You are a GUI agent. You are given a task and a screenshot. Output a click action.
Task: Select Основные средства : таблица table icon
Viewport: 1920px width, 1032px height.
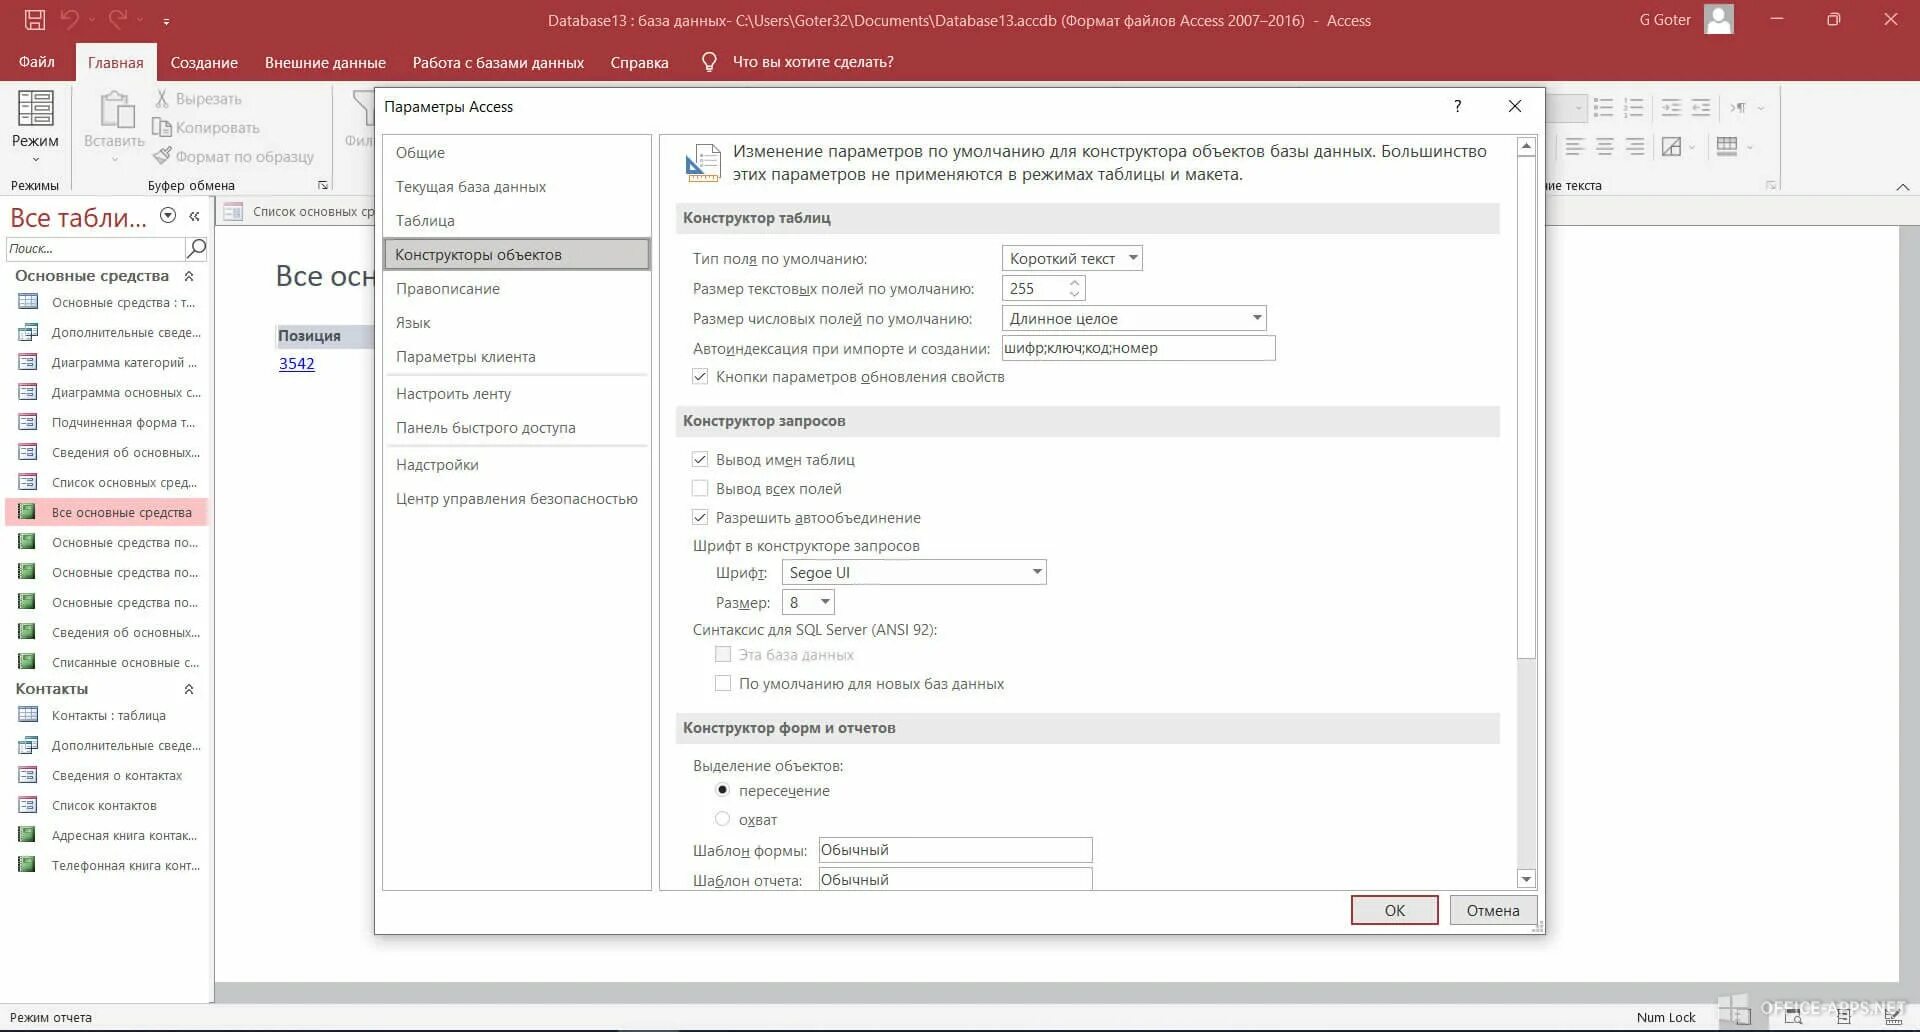(x=28, y=302)
